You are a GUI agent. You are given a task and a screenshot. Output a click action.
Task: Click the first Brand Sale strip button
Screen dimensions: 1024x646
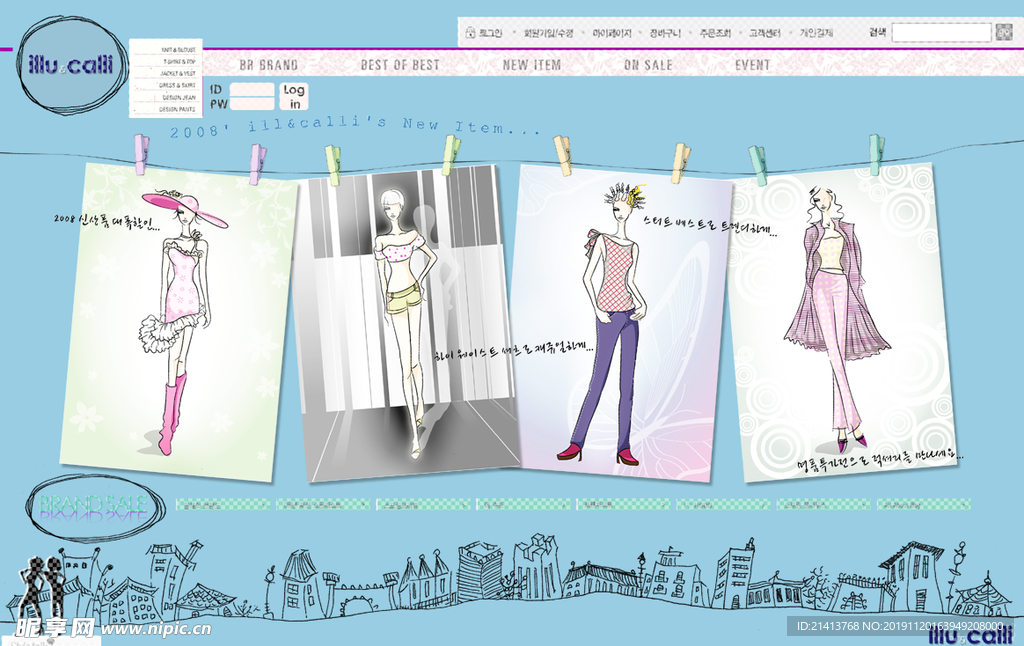point(223,504)
